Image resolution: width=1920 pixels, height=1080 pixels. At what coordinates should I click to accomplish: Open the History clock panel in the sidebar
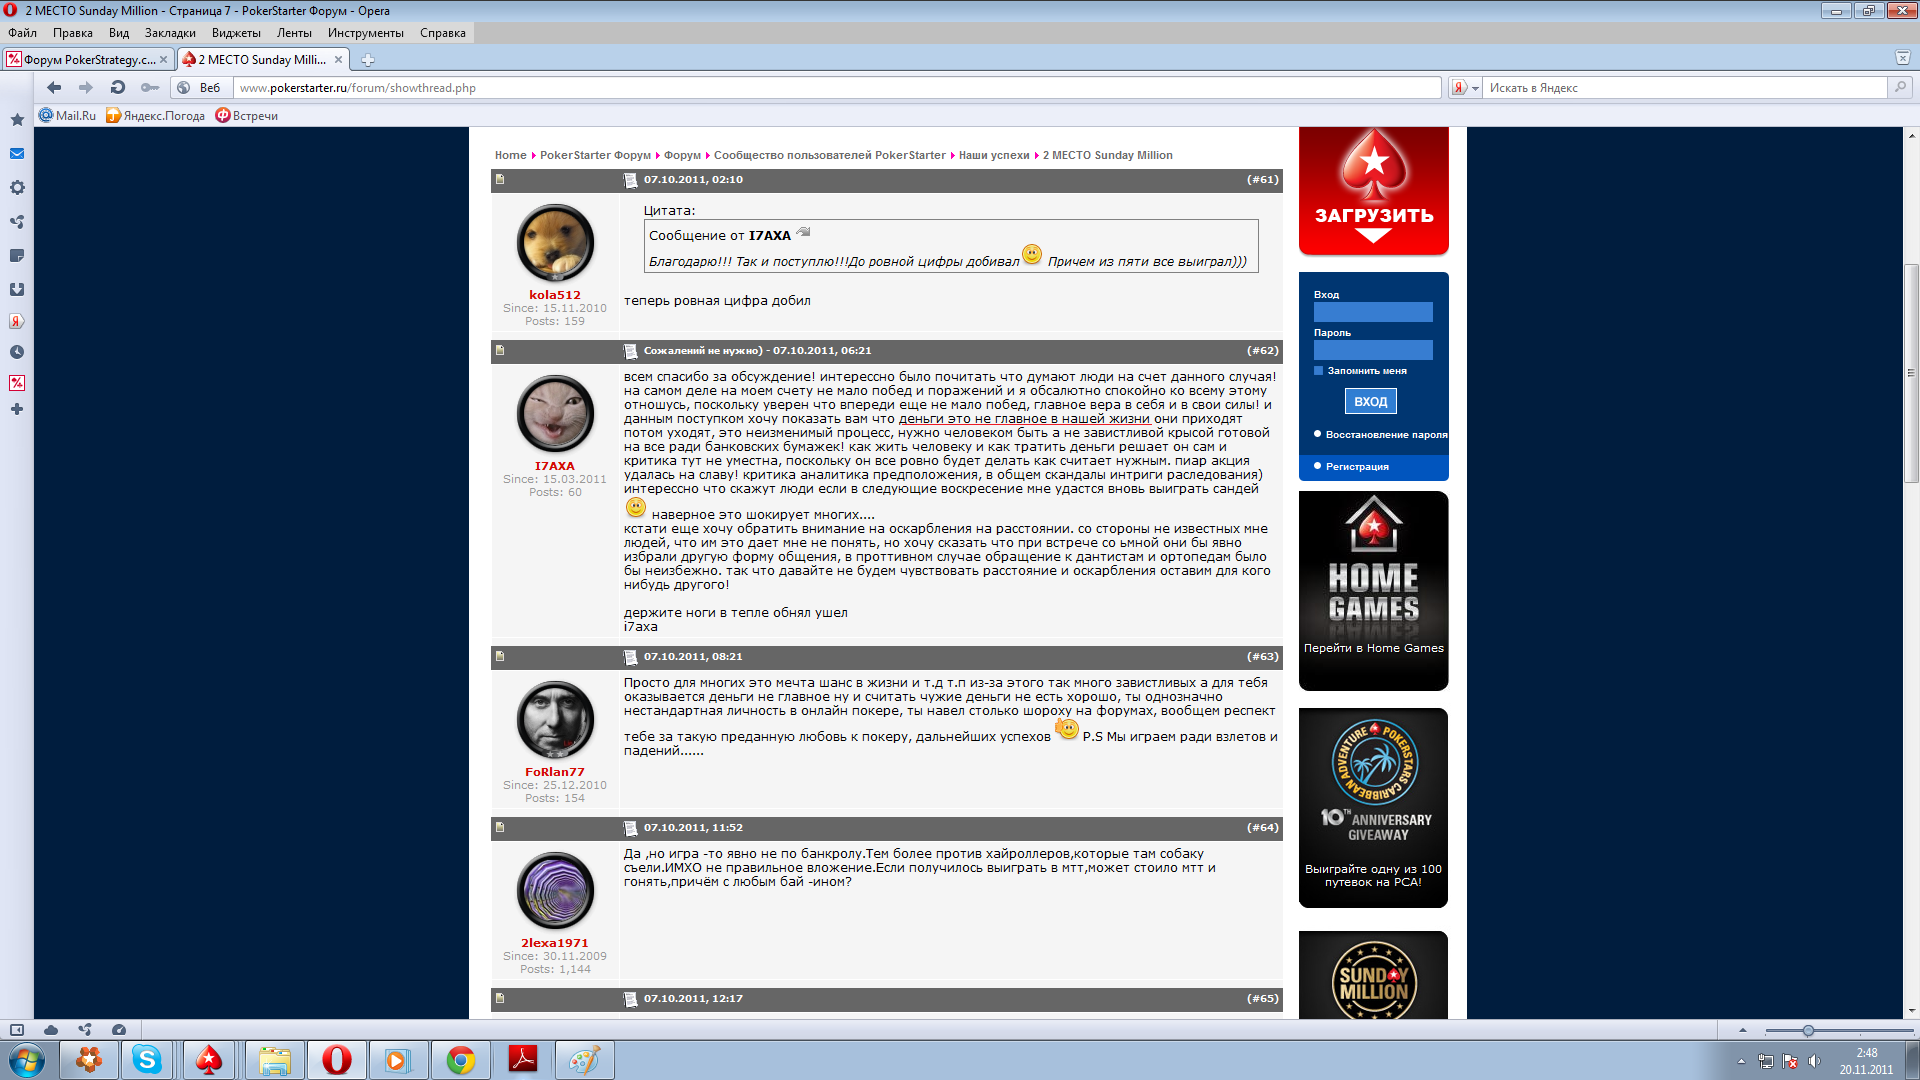17,352
